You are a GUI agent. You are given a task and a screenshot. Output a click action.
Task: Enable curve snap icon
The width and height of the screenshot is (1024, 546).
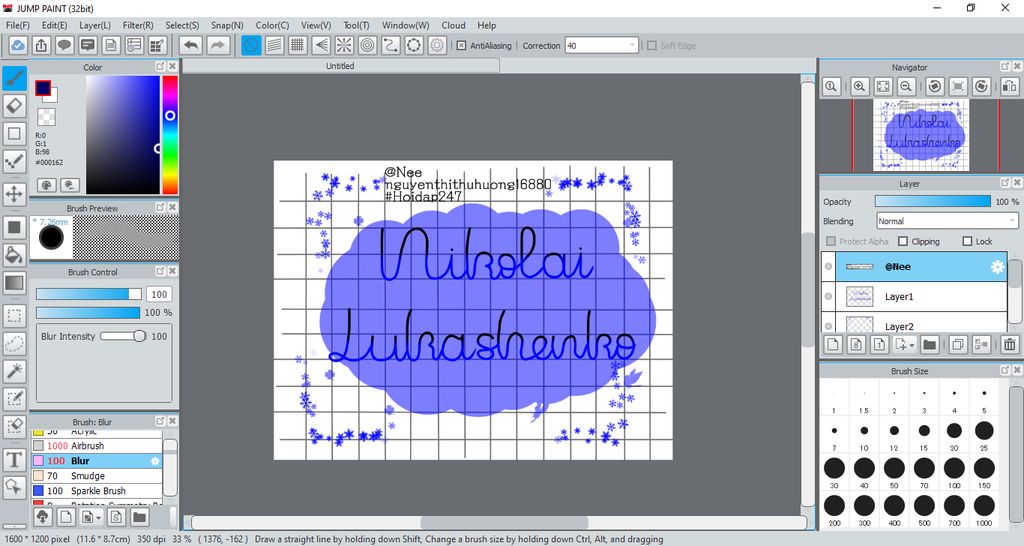pyautogui.click(x=391, y=45)
